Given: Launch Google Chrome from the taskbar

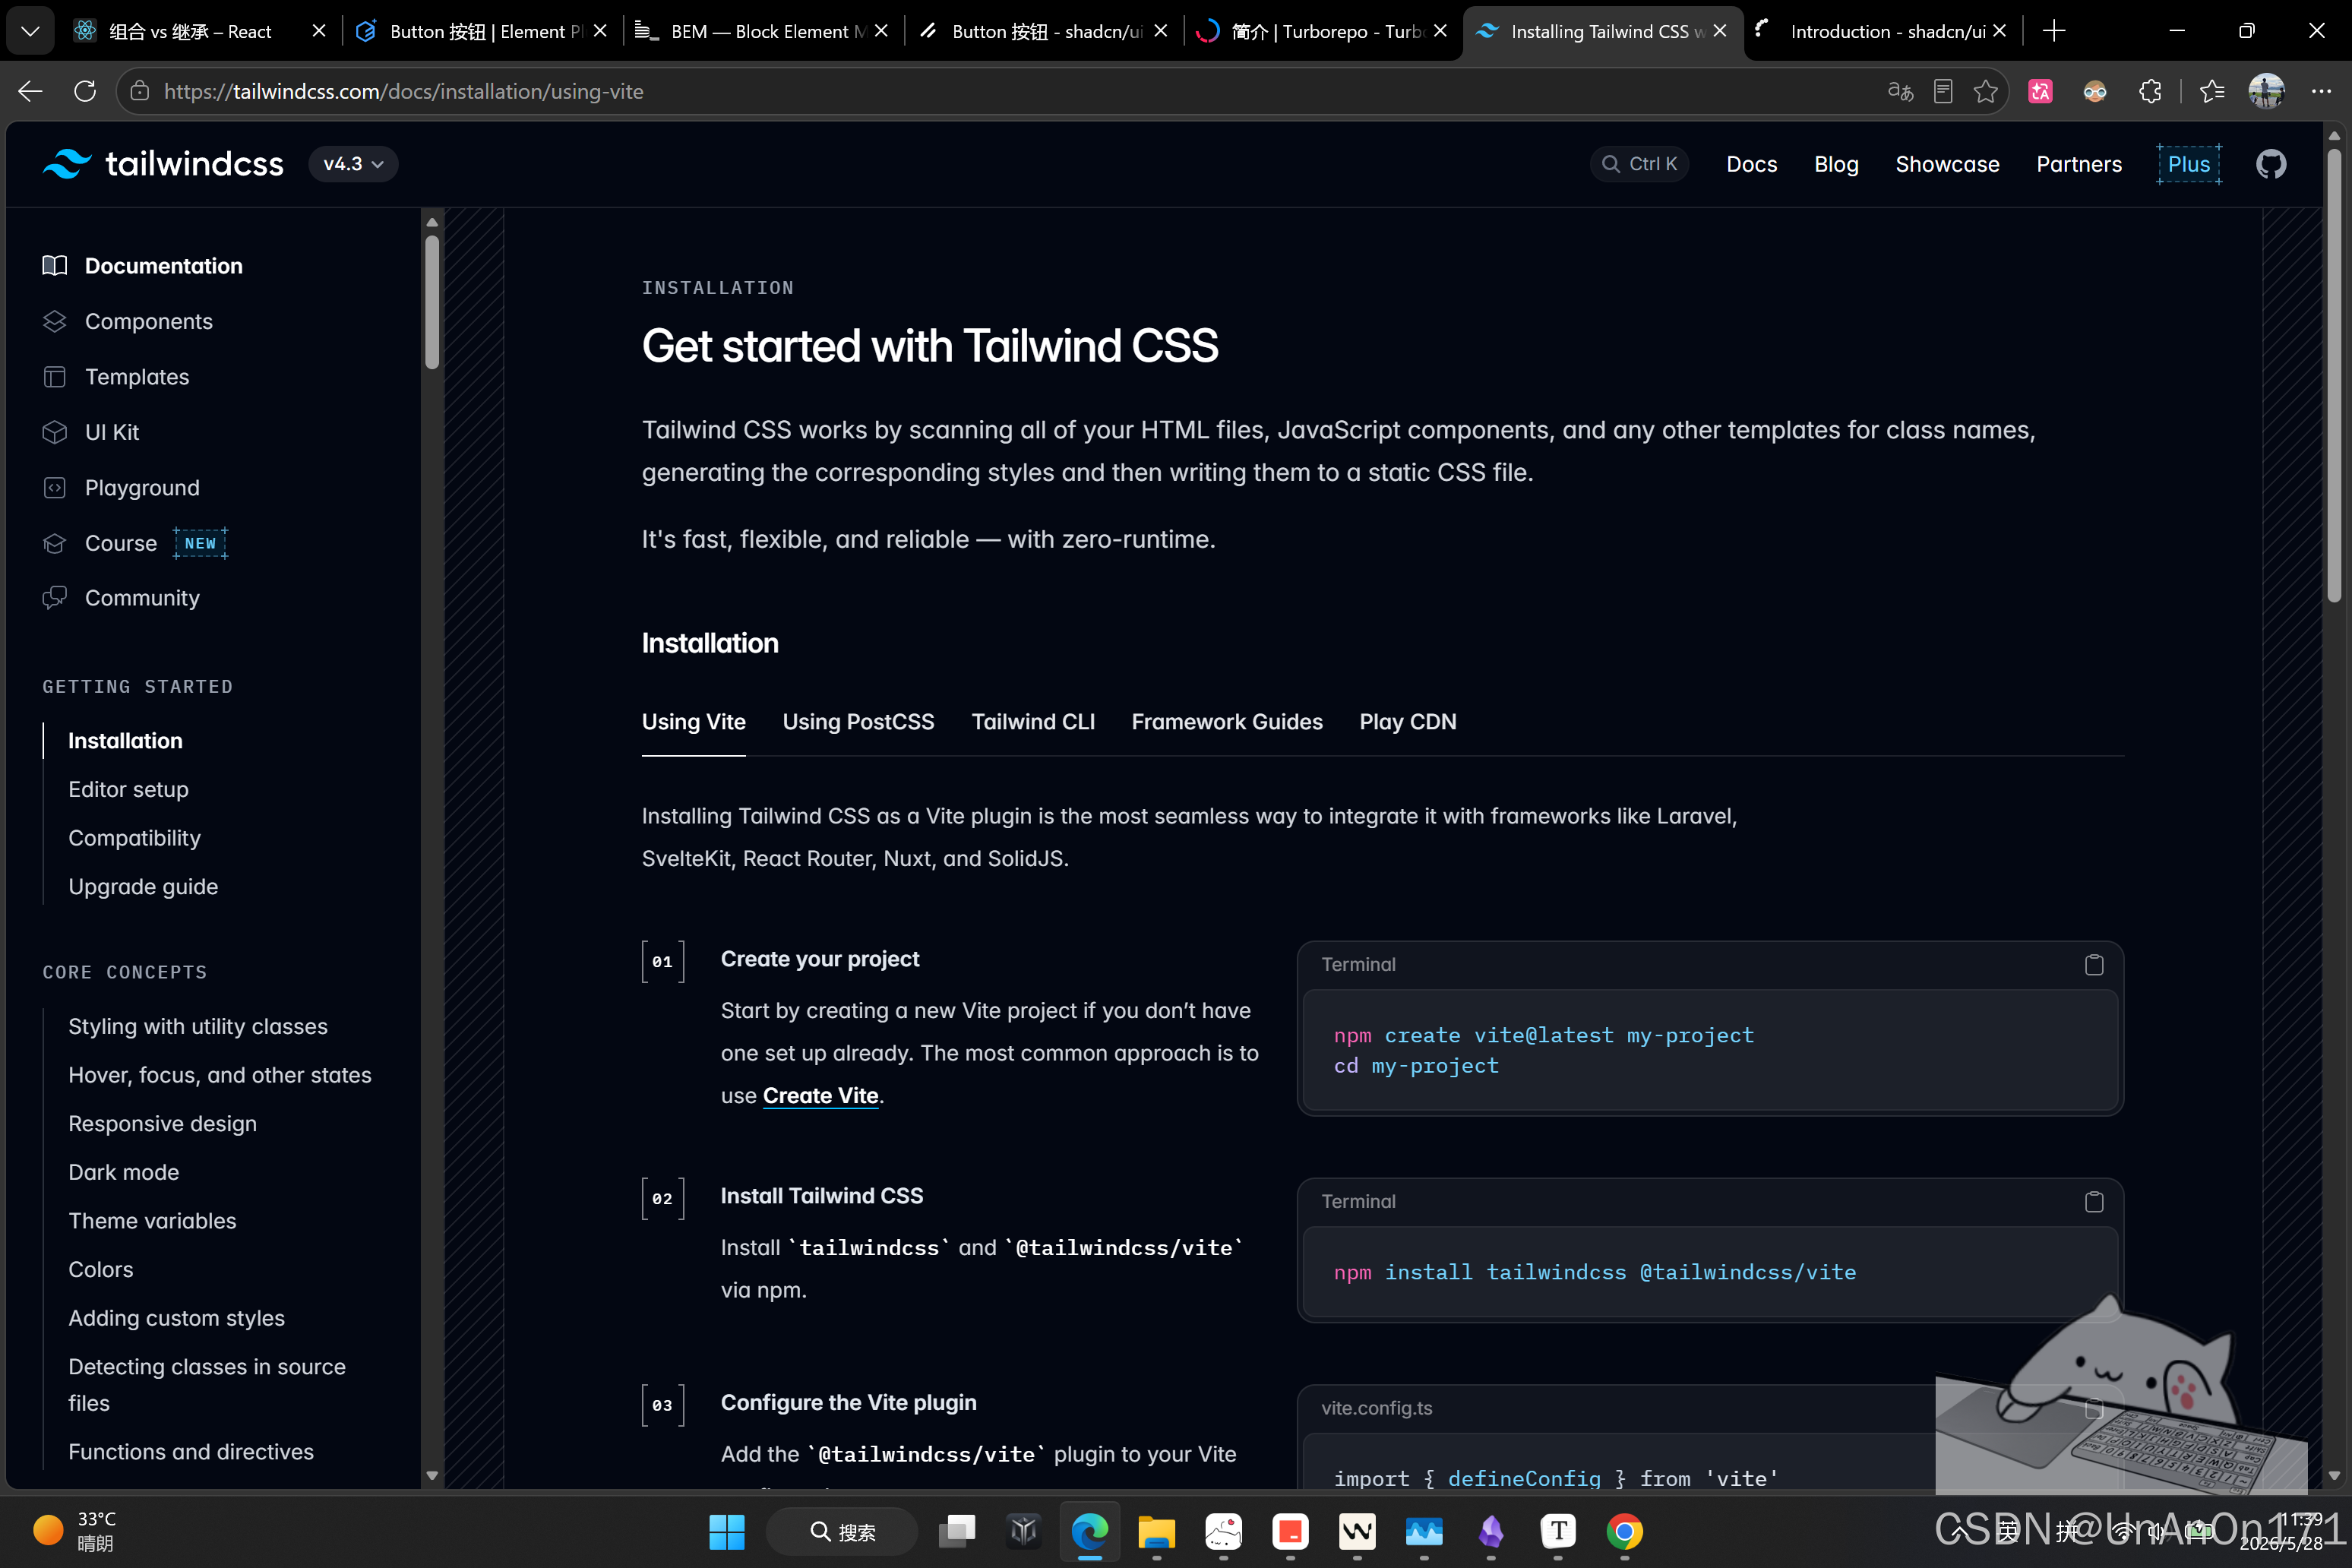Looking at the screenshot, I should point(1624,1531).
